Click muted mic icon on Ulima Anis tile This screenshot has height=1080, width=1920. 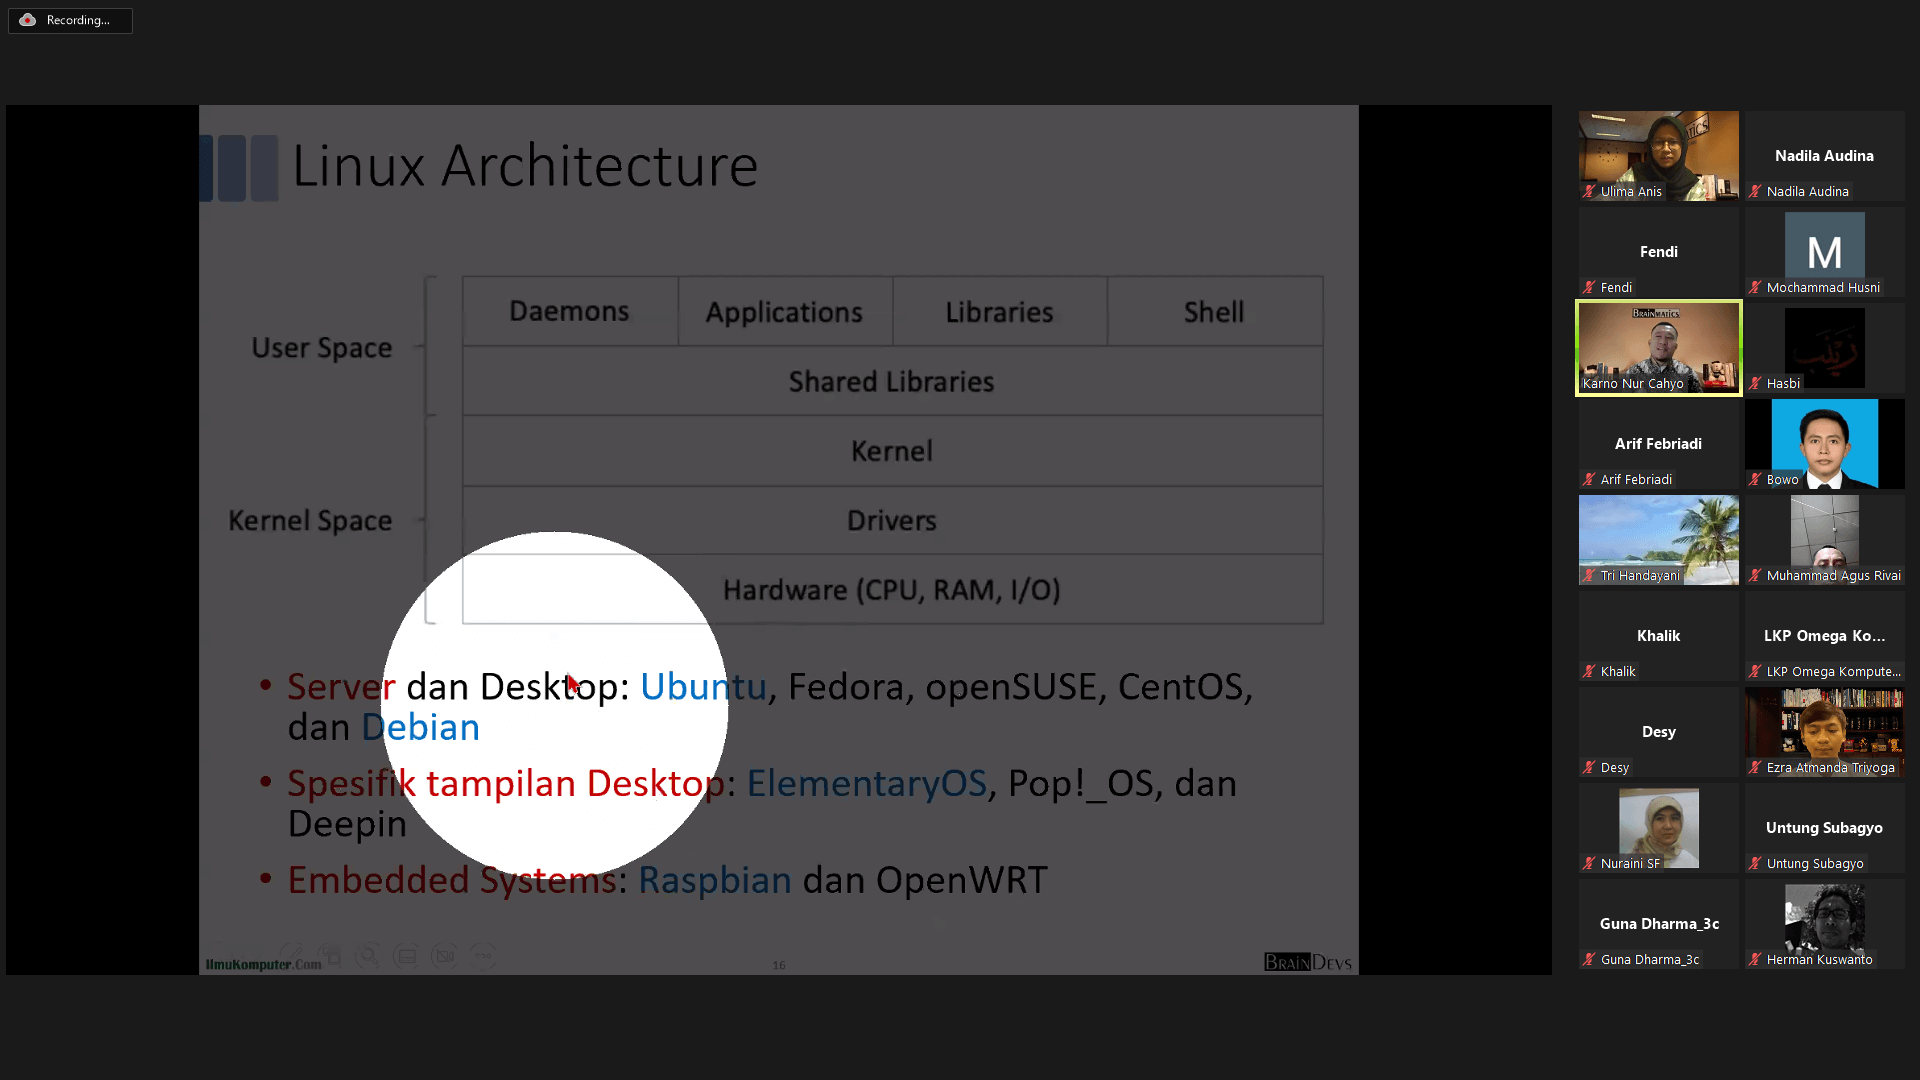point(1589,191)
